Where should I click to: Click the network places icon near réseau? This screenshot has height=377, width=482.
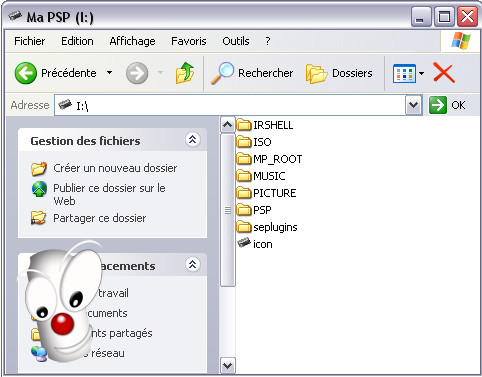[x=39, y=354]
